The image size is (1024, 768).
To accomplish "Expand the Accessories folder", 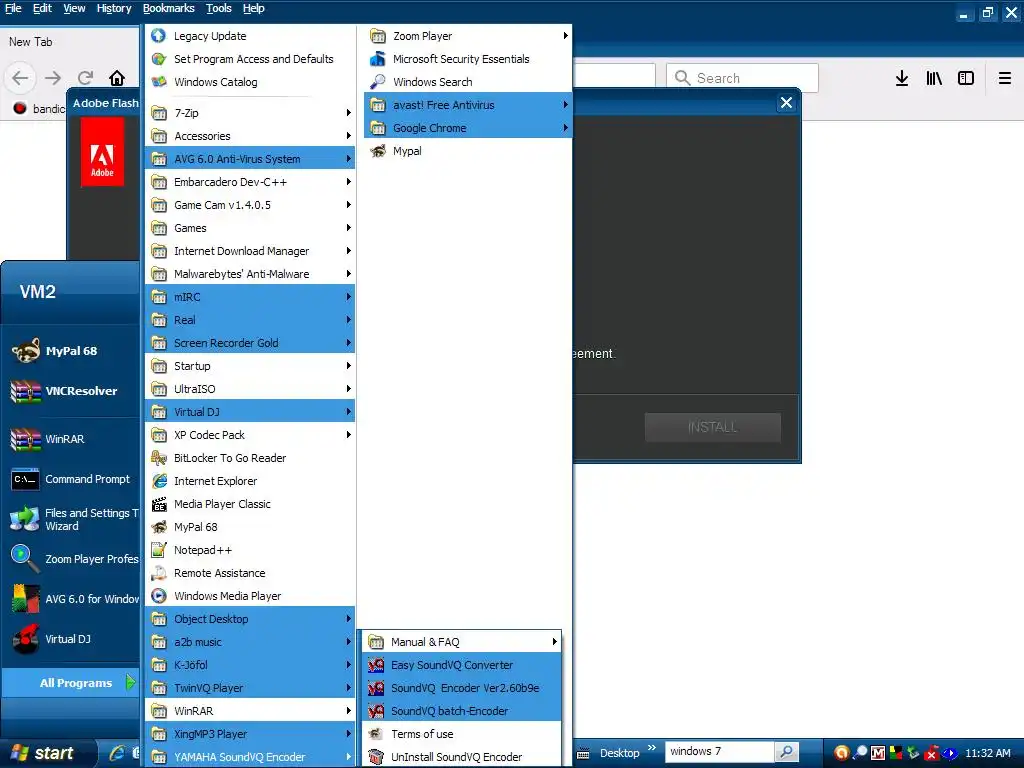I will (x=250, y=136).
